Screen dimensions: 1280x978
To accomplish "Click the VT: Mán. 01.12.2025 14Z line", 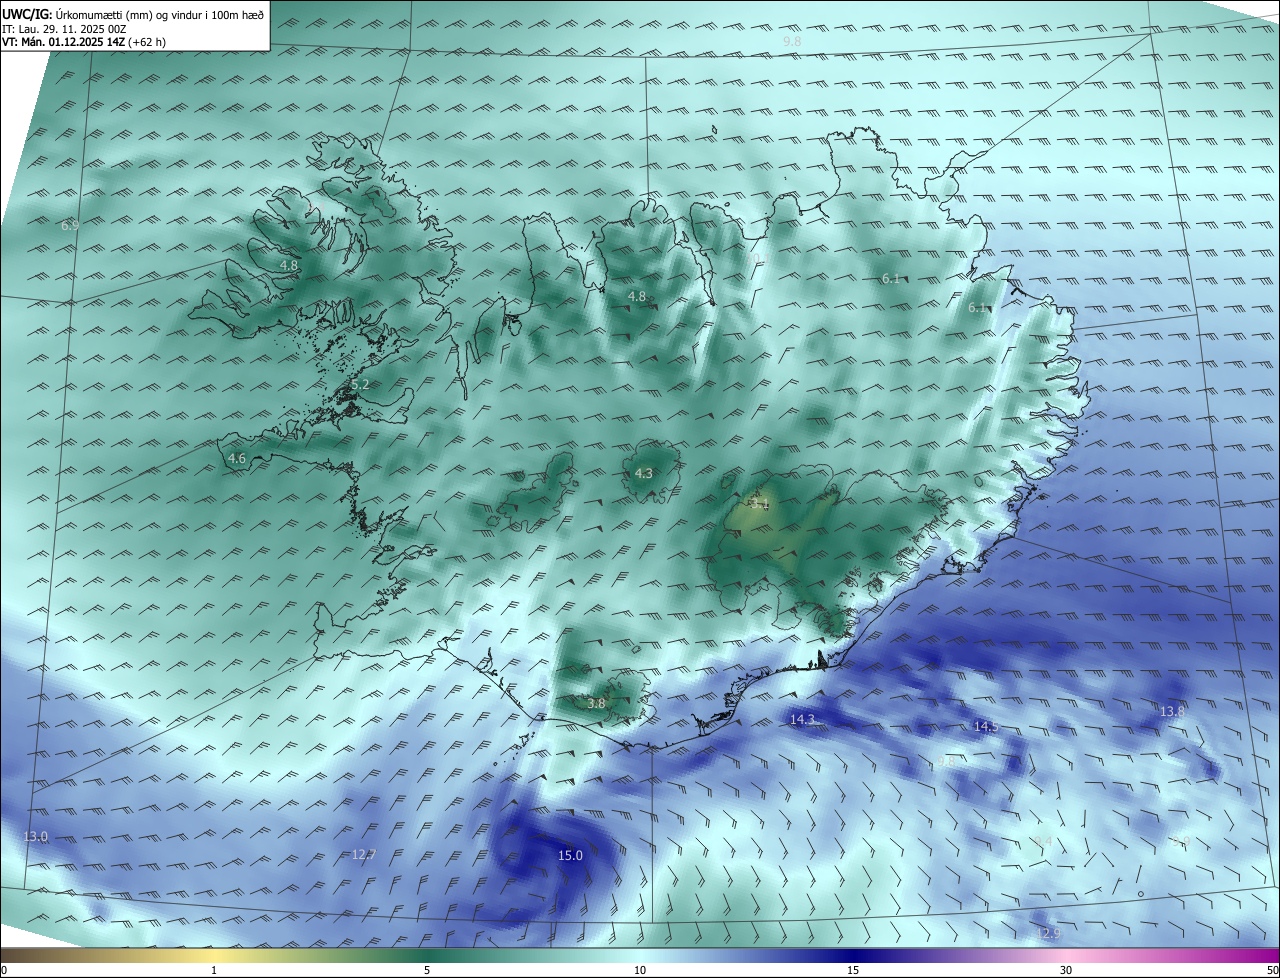I will 84,42.
